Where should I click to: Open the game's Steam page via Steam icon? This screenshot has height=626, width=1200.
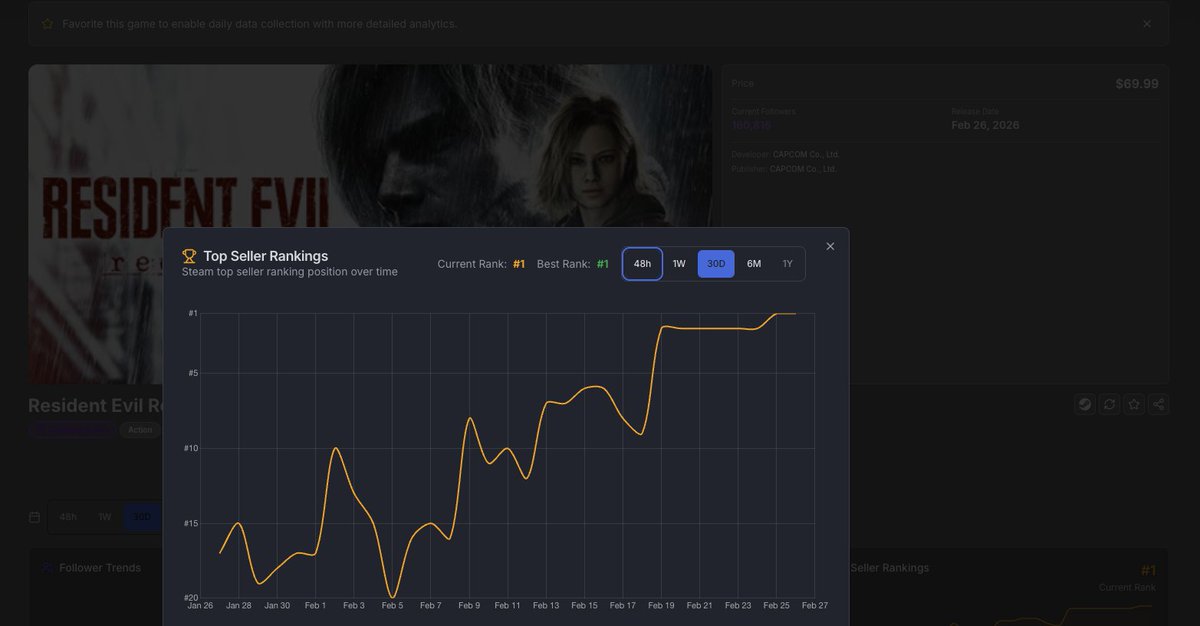click(1084, 404)
